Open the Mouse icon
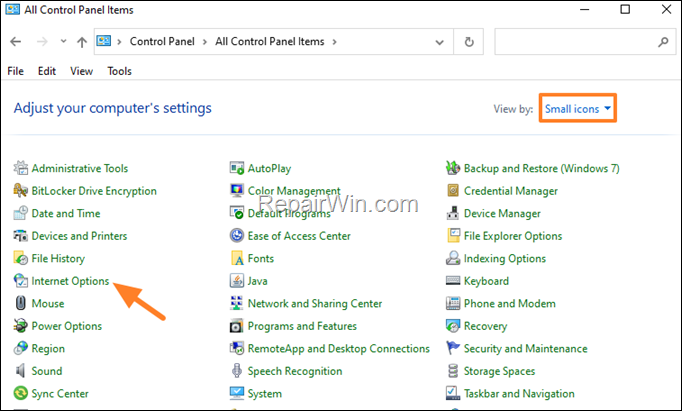The height and width of the screenshot is (411, 682). (20, 303)
